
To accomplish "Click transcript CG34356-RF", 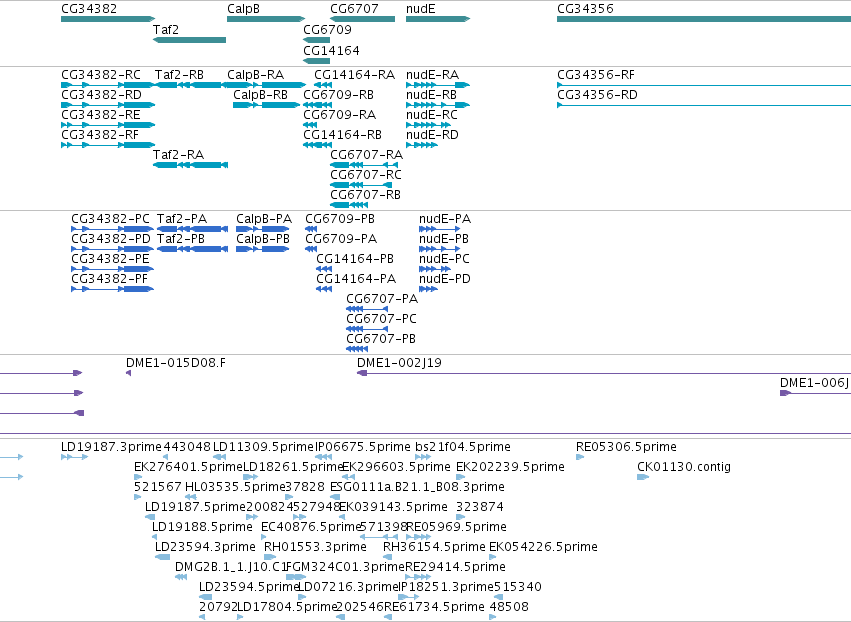I will tap(596, 74).
